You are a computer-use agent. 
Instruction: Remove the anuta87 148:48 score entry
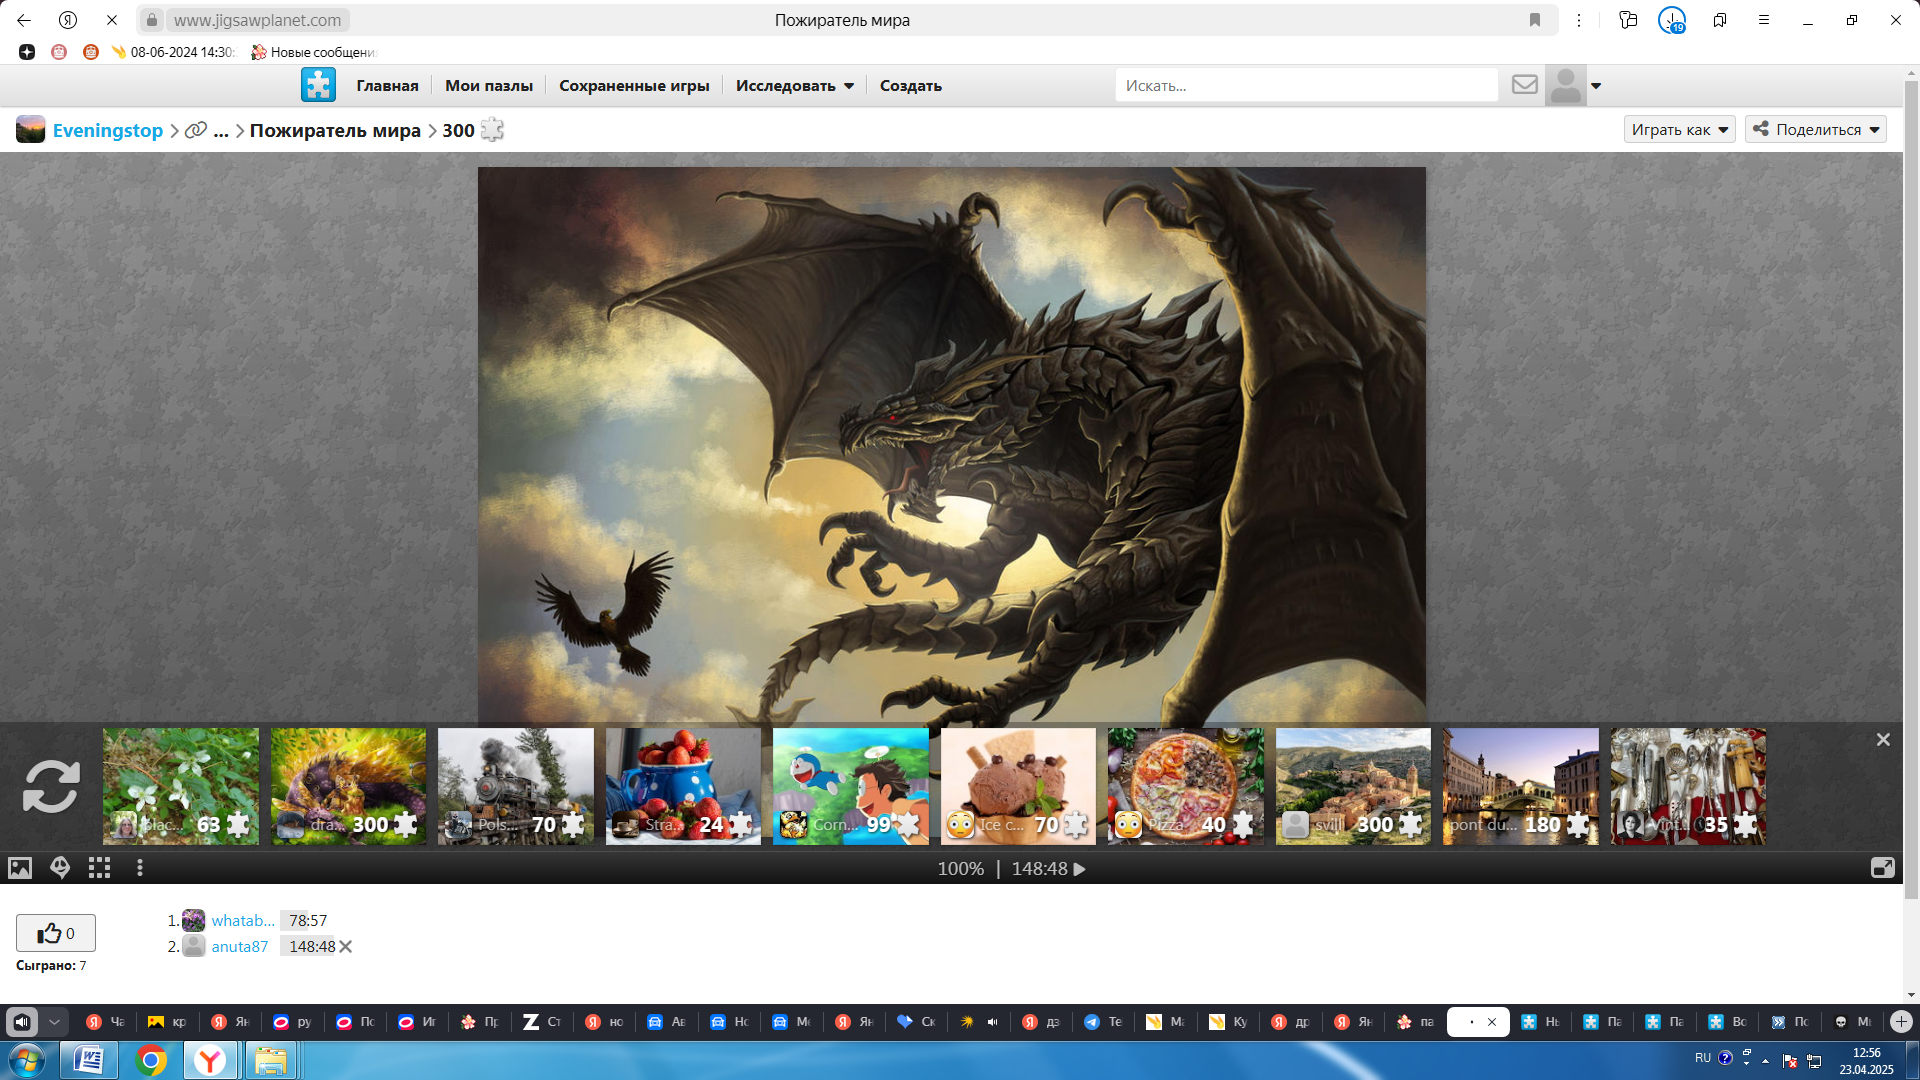click(x=346, y=947)
